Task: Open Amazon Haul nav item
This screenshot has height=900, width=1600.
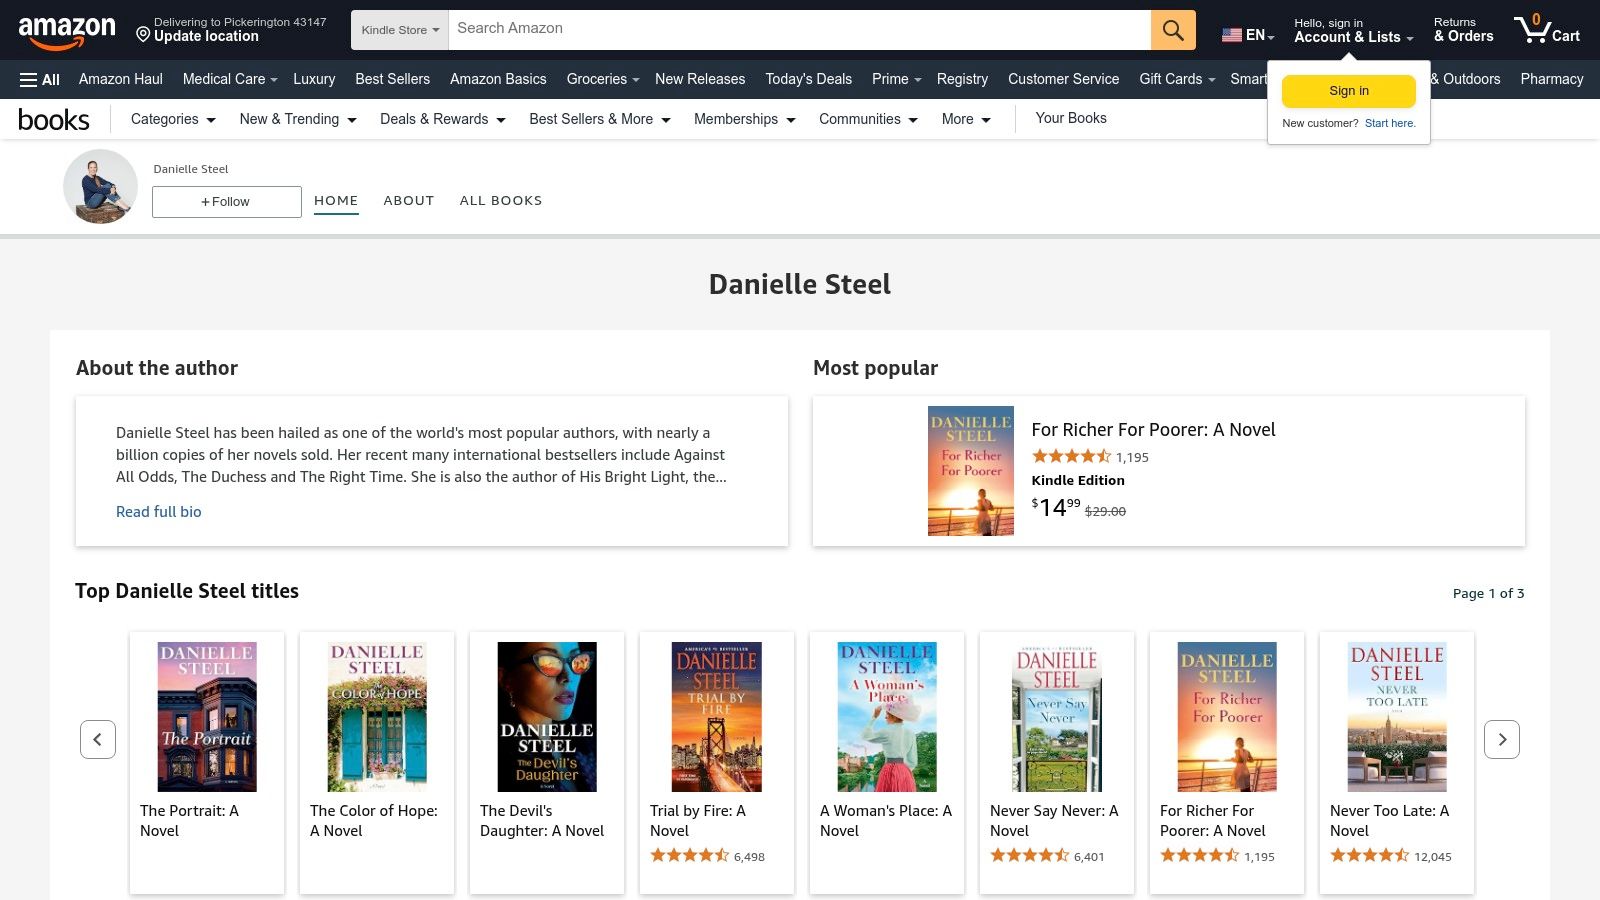Action: (x=121, y=79)
